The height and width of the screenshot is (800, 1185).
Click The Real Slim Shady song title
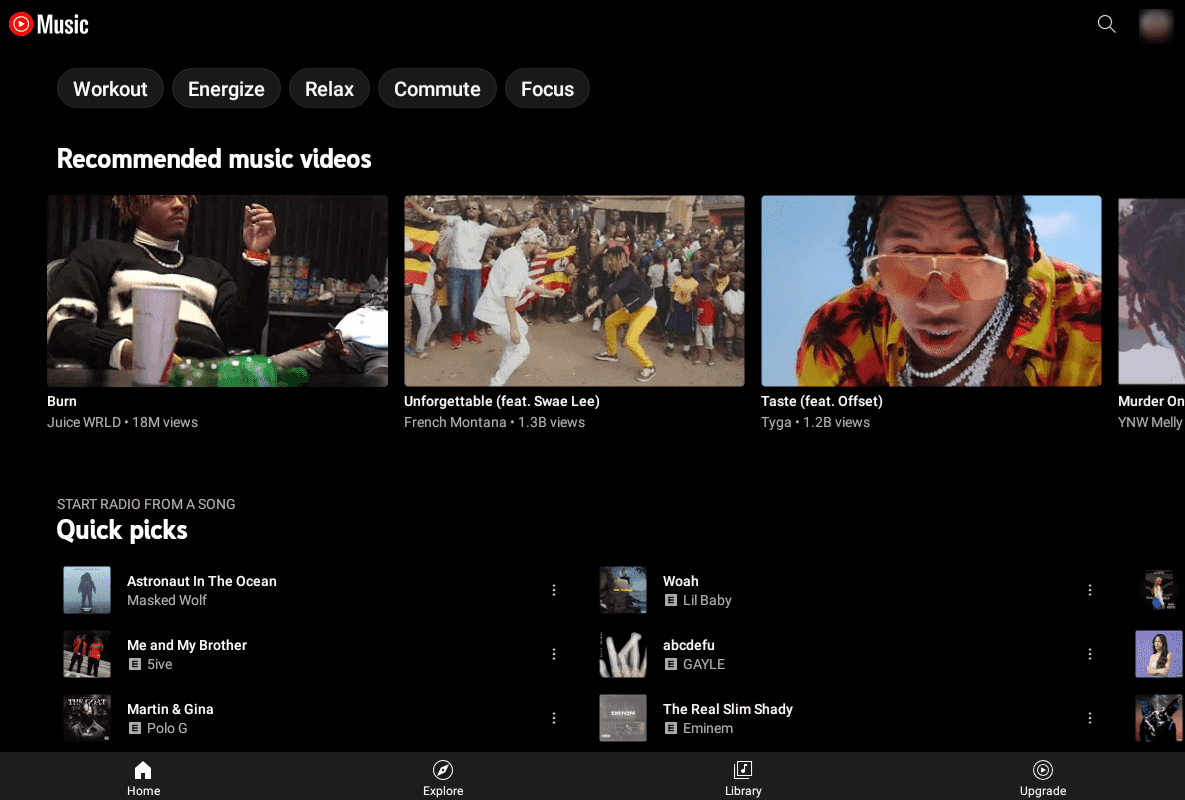728,709
